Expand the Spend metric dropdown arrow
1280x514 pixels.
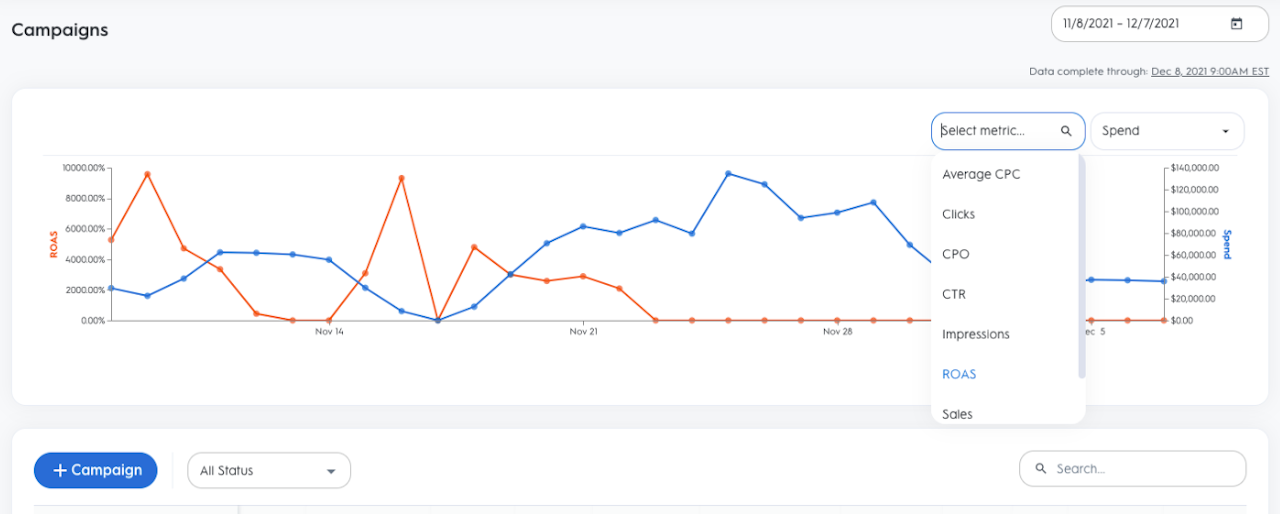pyautogui.click(x=1225, y=131)
